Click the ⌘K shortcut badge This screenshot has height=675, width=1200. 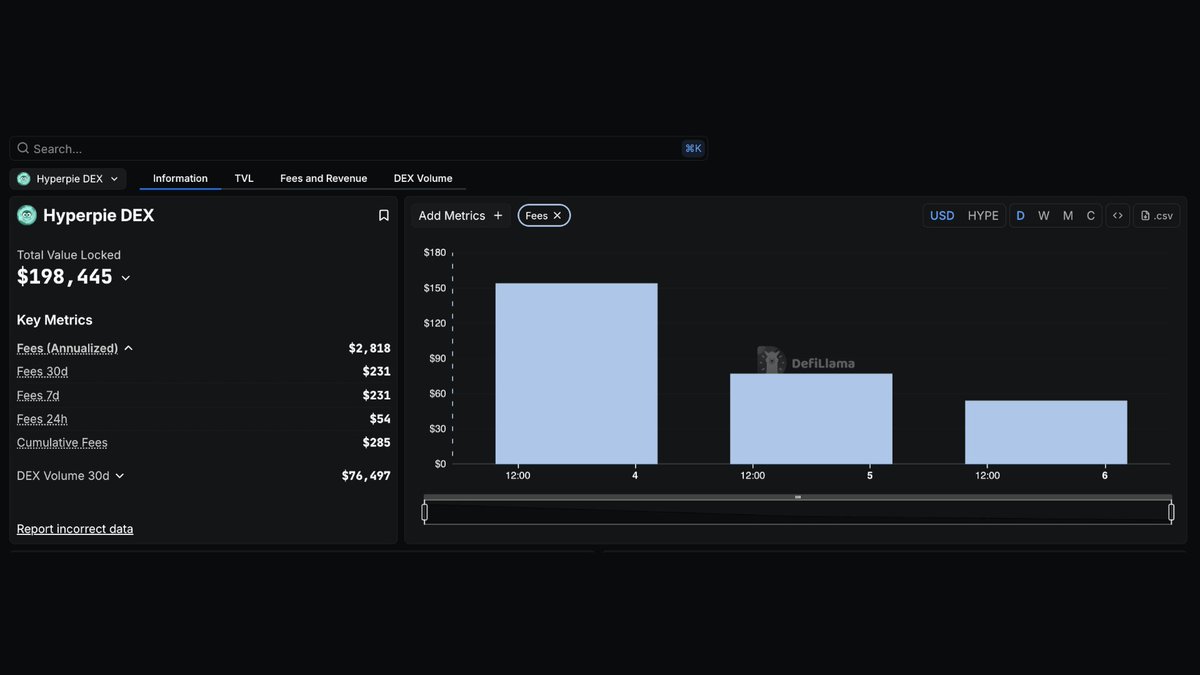point(693,148)
